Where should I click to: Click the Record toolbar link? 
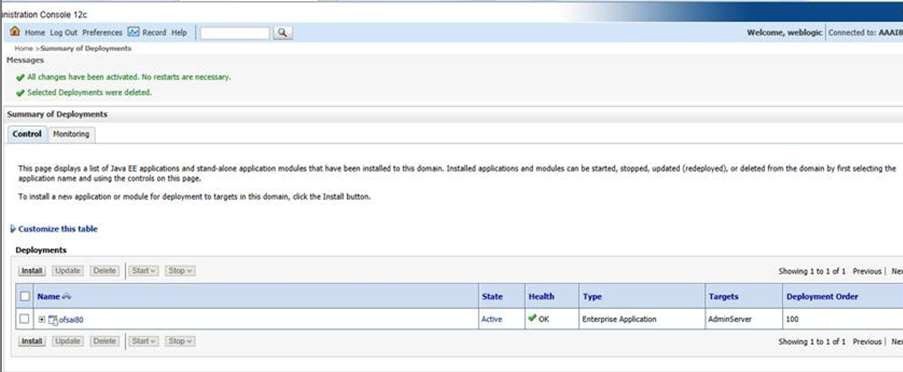click(154, 33)
